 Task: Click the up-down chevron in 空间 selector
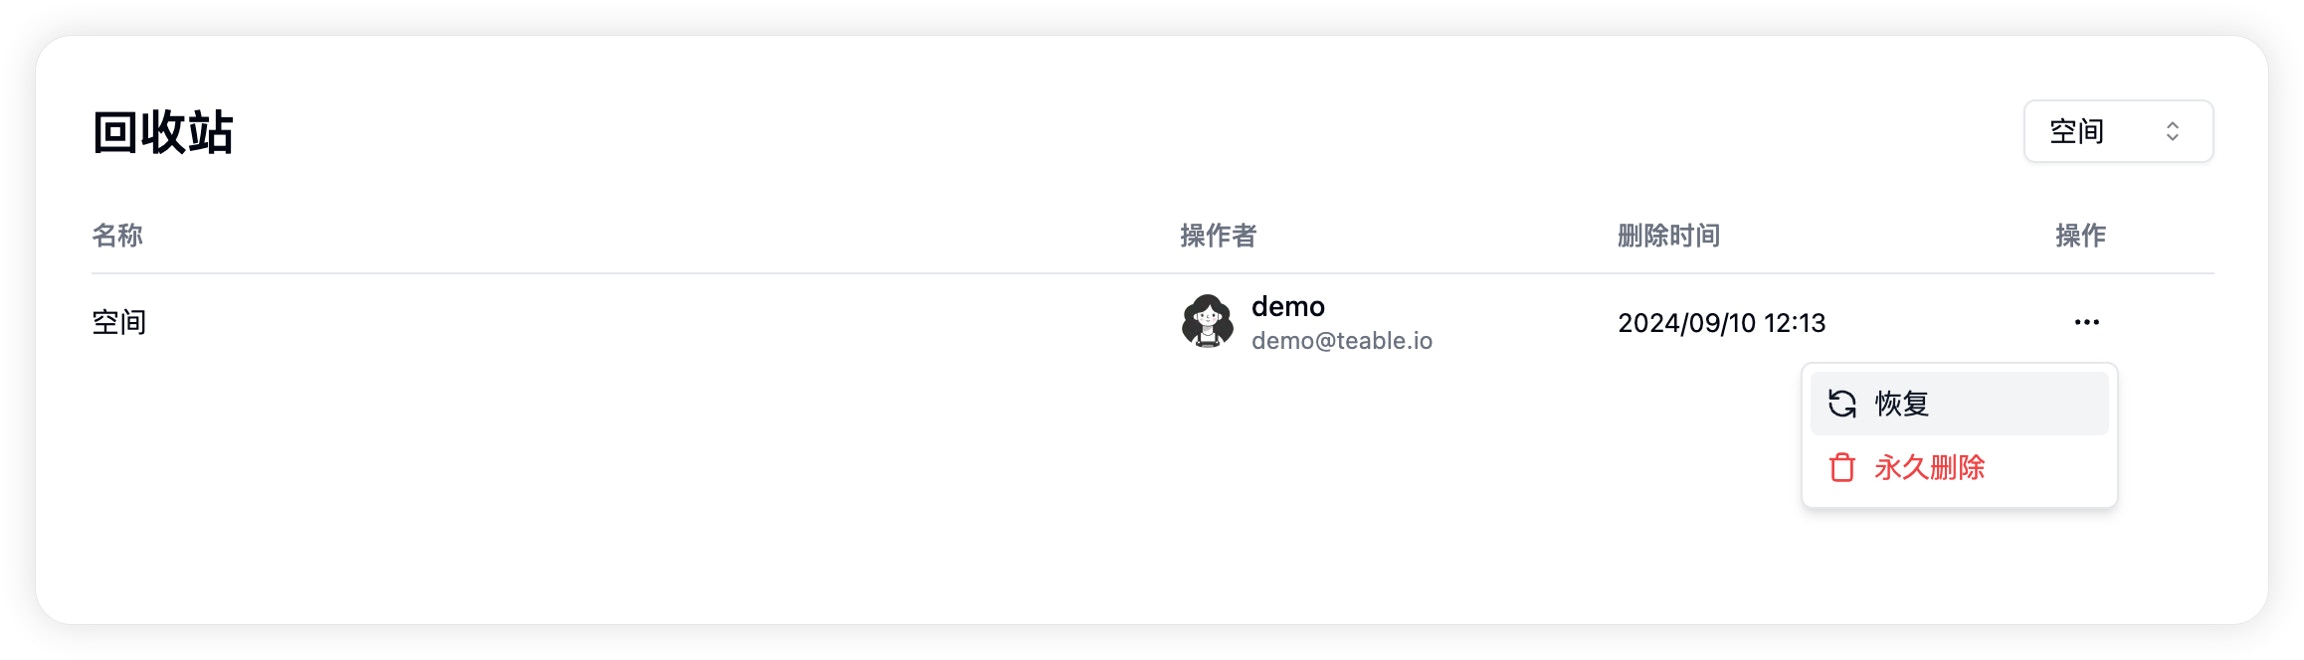(2172, 131)
